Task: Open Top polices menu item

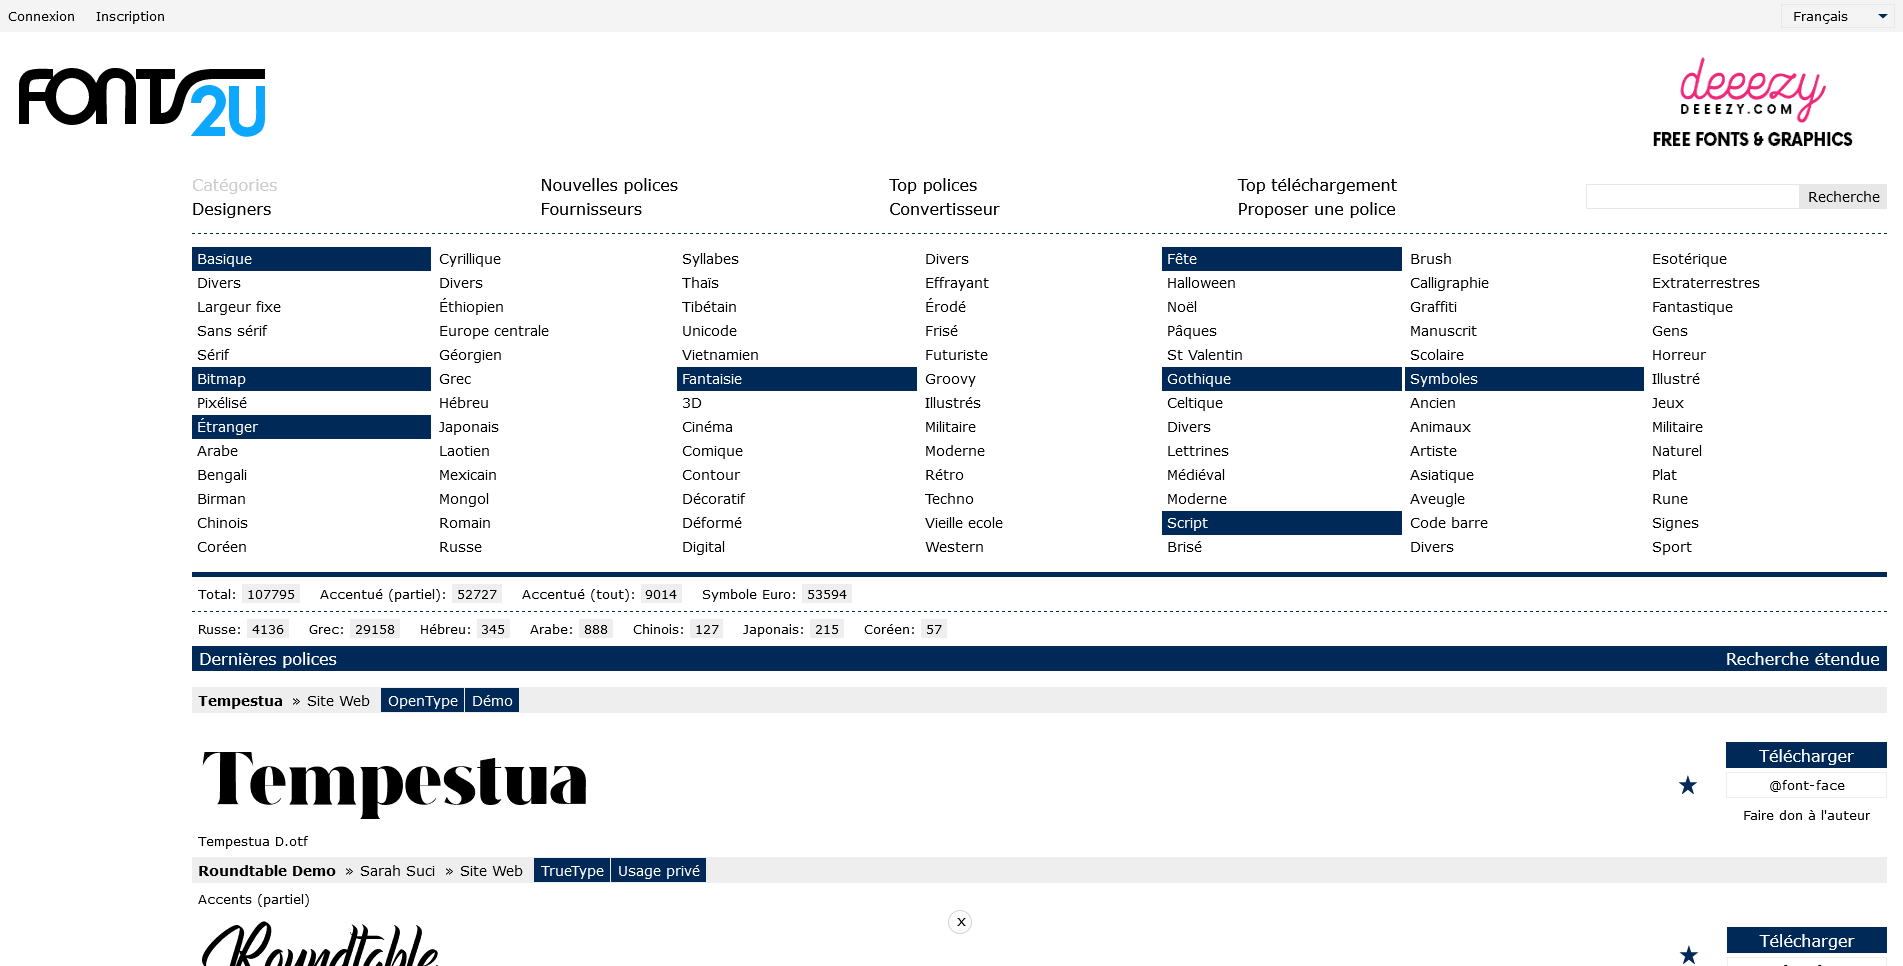Action: [x=933, y=185]
